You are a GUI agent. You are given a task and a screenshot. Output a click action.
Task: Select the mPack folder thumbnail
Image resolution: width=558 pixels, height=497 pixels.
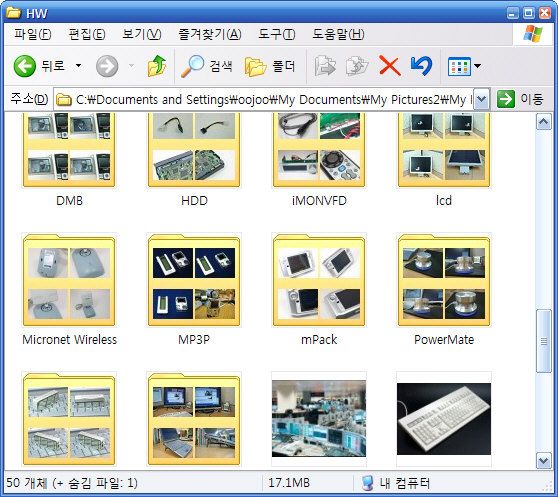tap(319, 280)
